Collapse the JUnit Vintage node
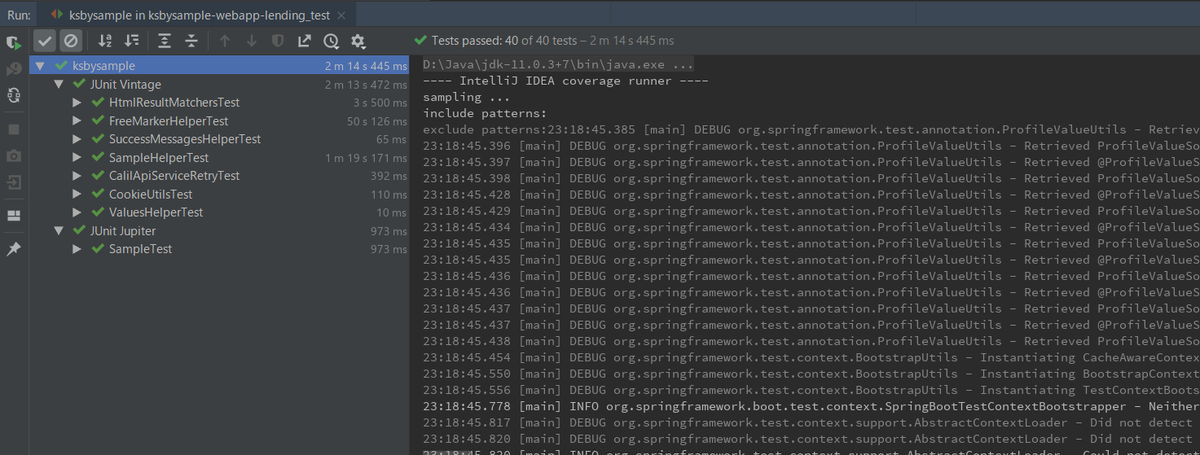The width and height of the screenshot is (1200, 455). click(x=59, y=85)
